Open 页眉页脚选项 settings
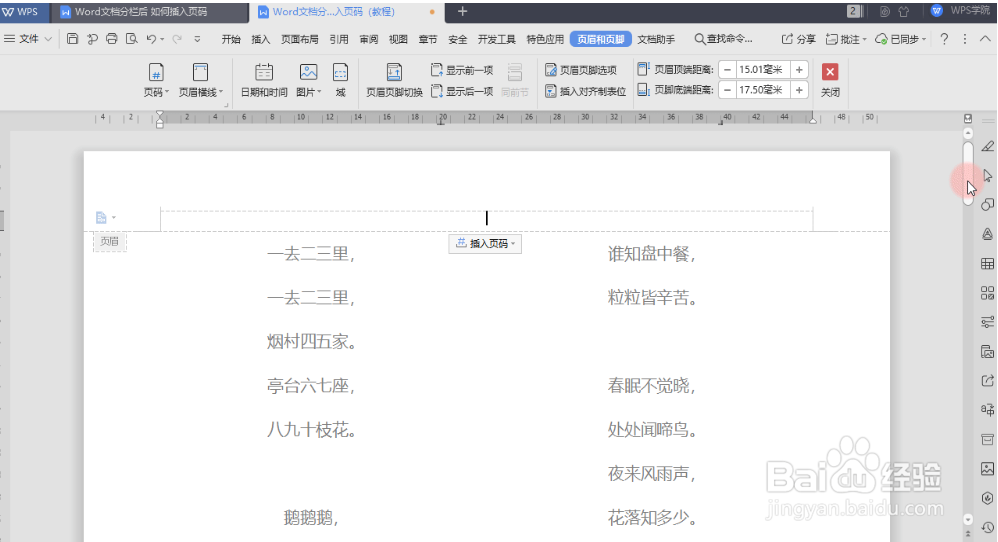Screen dimensions: 998x542 (x=581, y=70)
